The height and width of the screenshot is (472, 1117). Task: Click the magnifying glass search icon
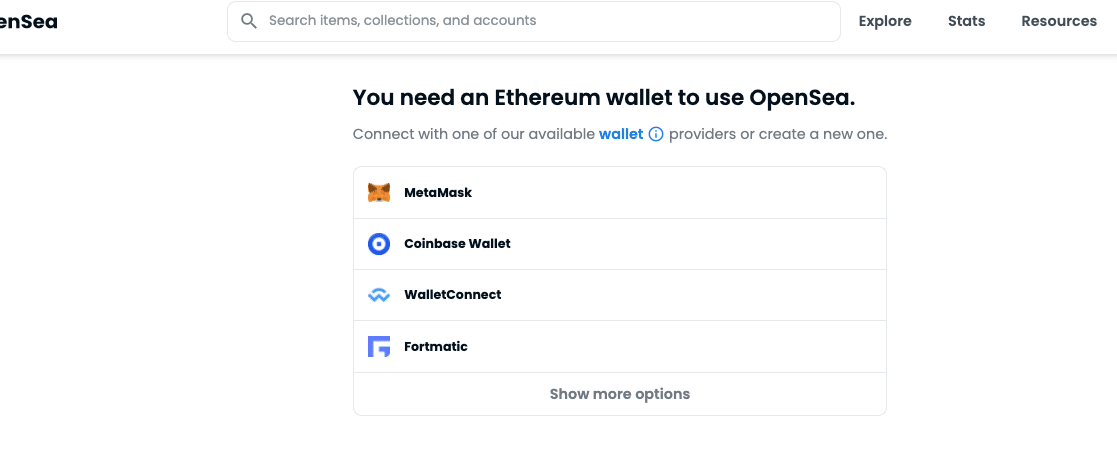(x=249, y=21)
